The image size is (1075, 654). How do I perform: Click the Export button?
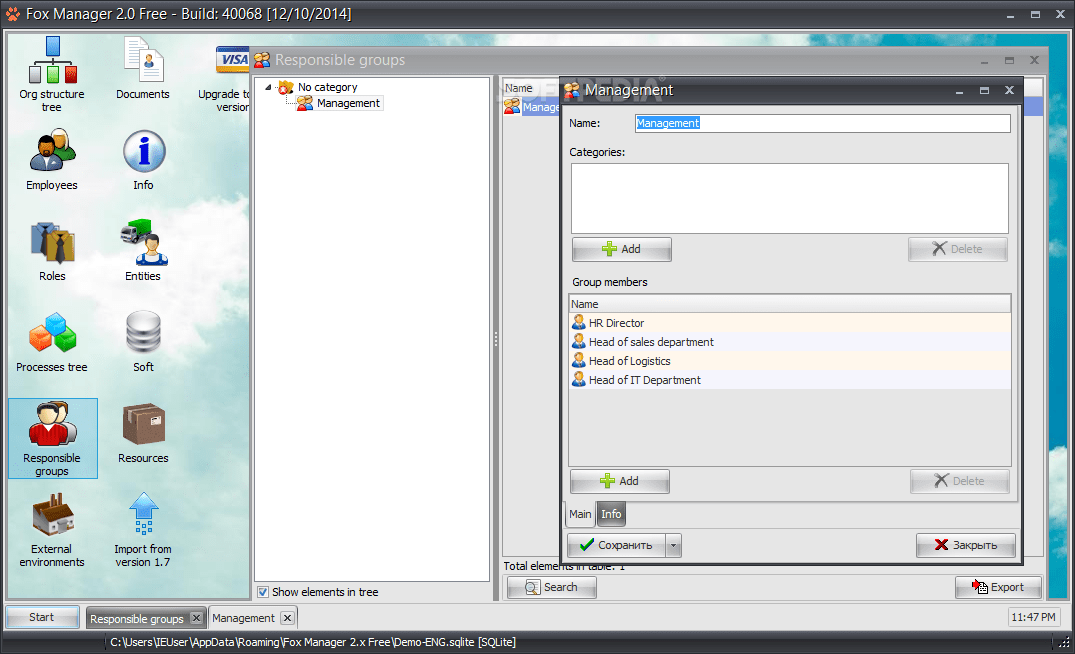pos(997,588)
